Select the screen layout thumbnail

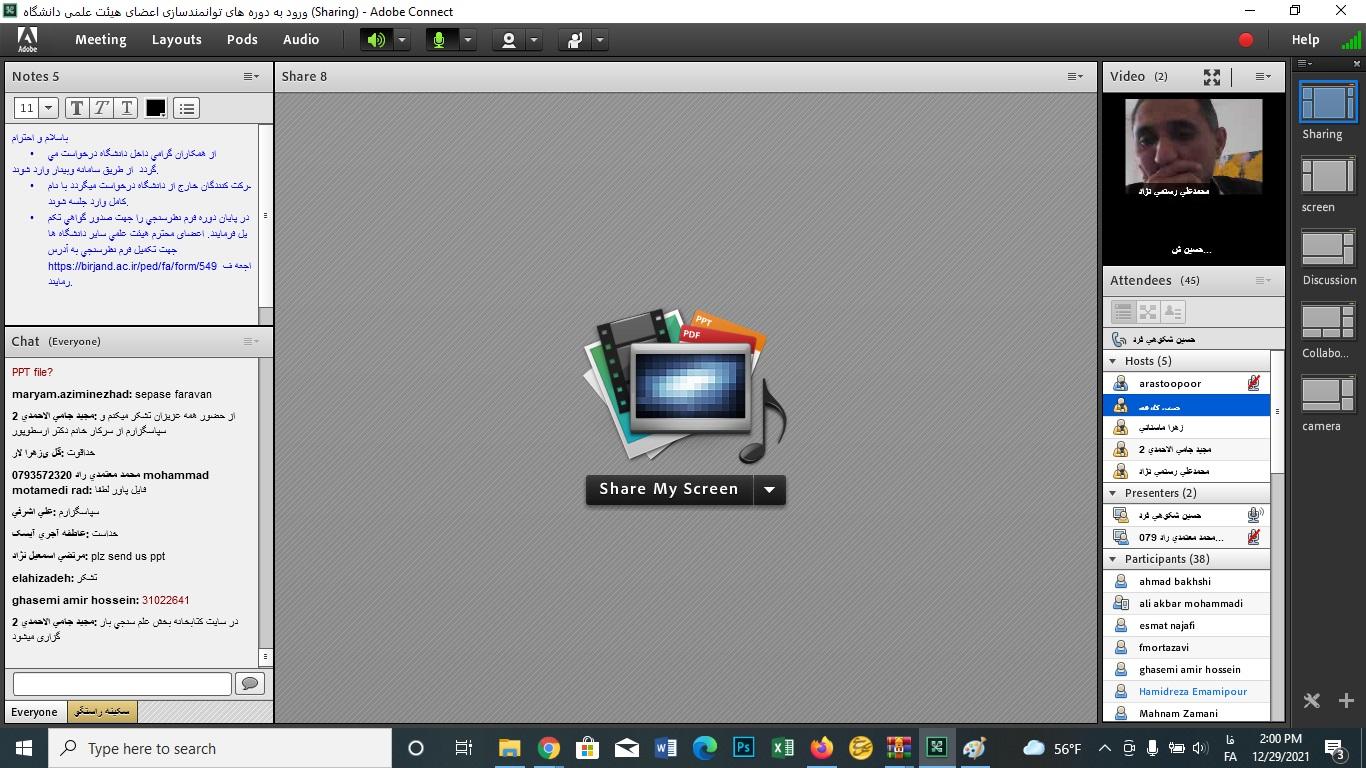click(x=1327, y=176)
